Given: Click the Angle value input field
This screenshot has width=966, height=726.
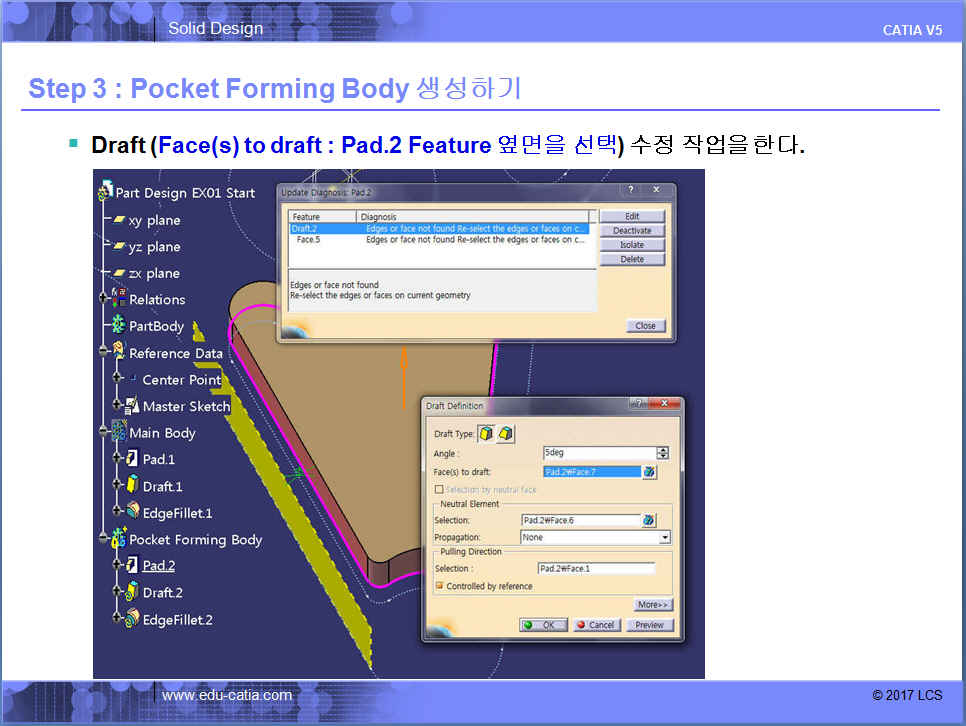Looking at the screenshot, I should point(597,453).
